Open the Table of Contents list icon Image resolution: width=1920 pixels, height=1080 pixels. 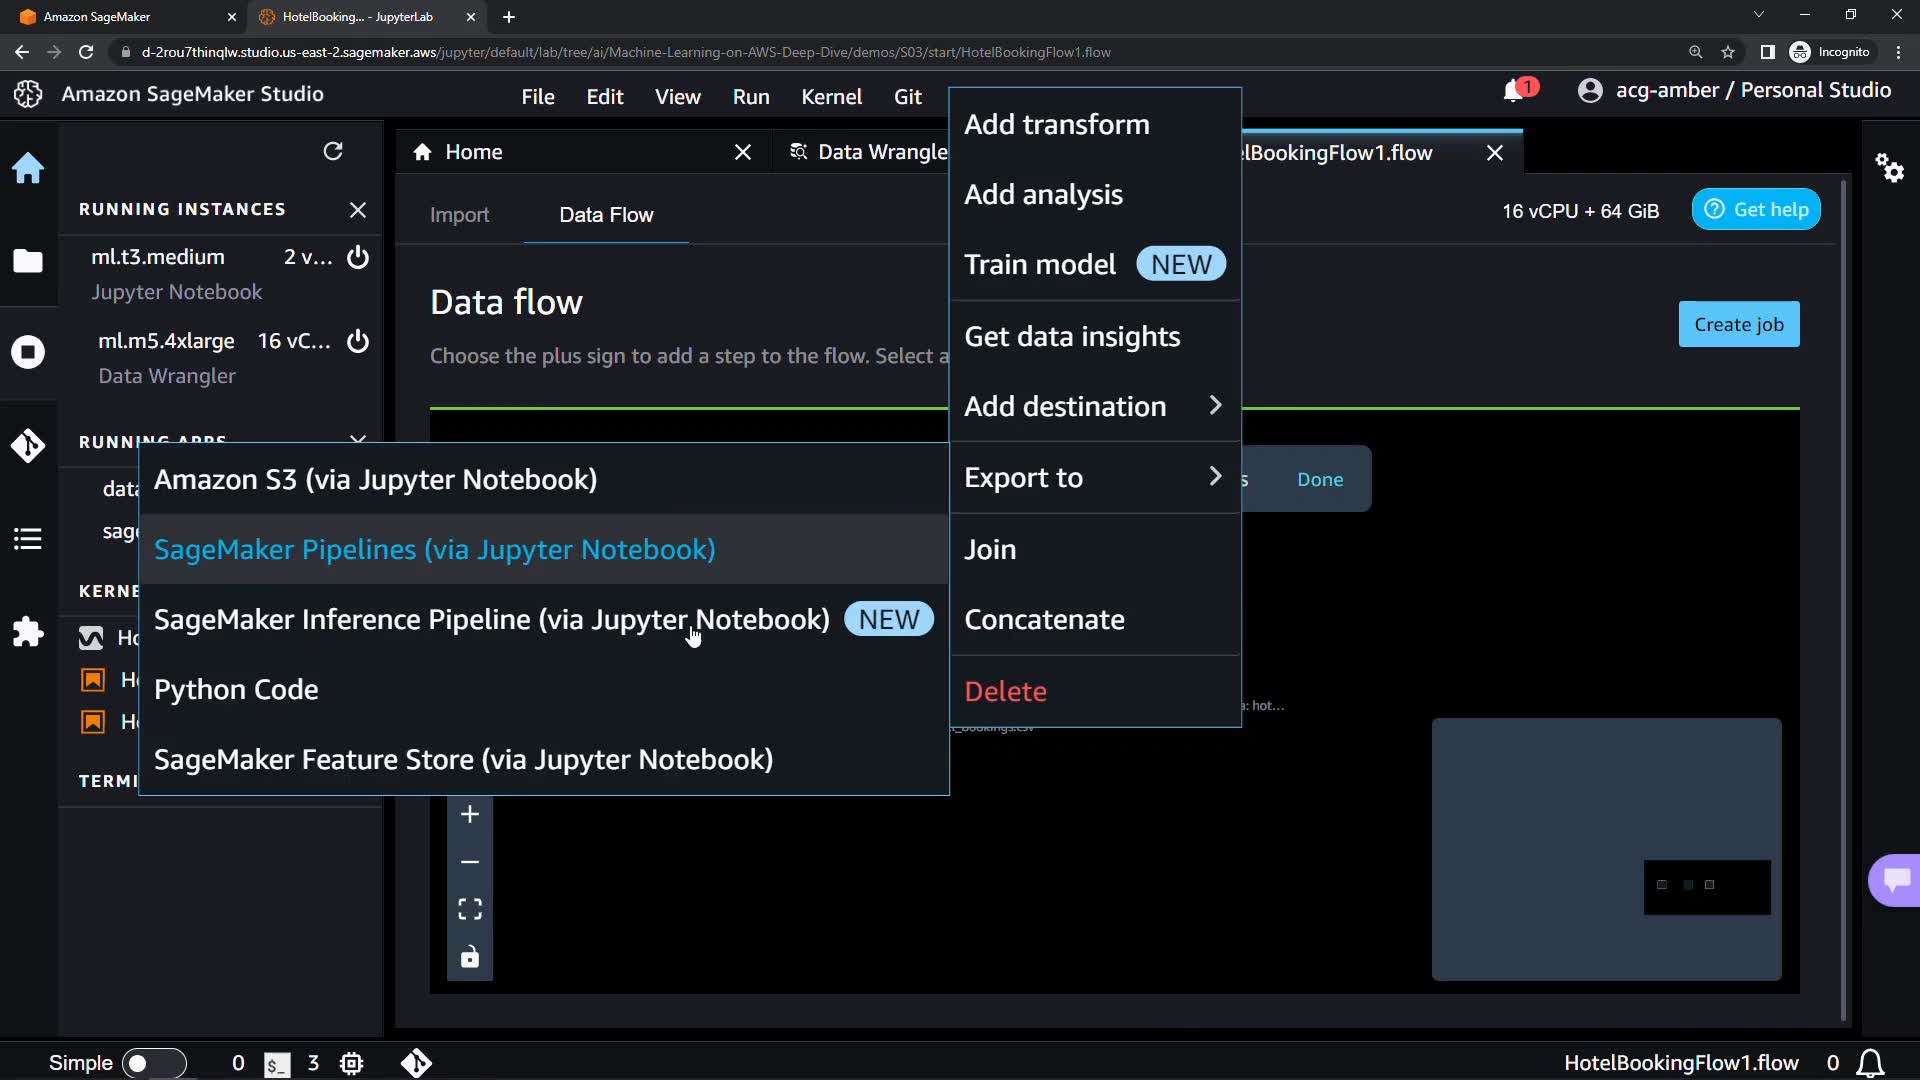click(x=28, y=539)
